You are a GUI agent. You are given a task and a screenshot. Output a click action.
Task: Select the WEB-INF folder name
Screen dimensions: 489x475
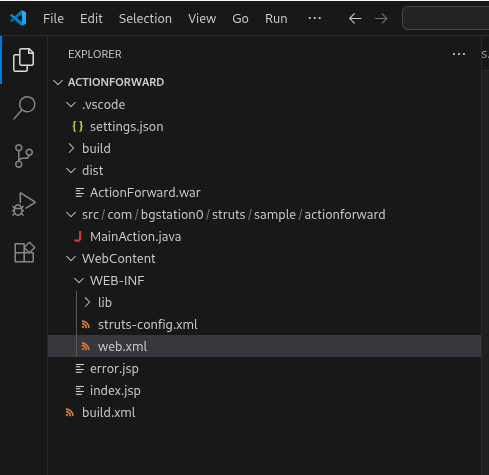pos(117,281)
